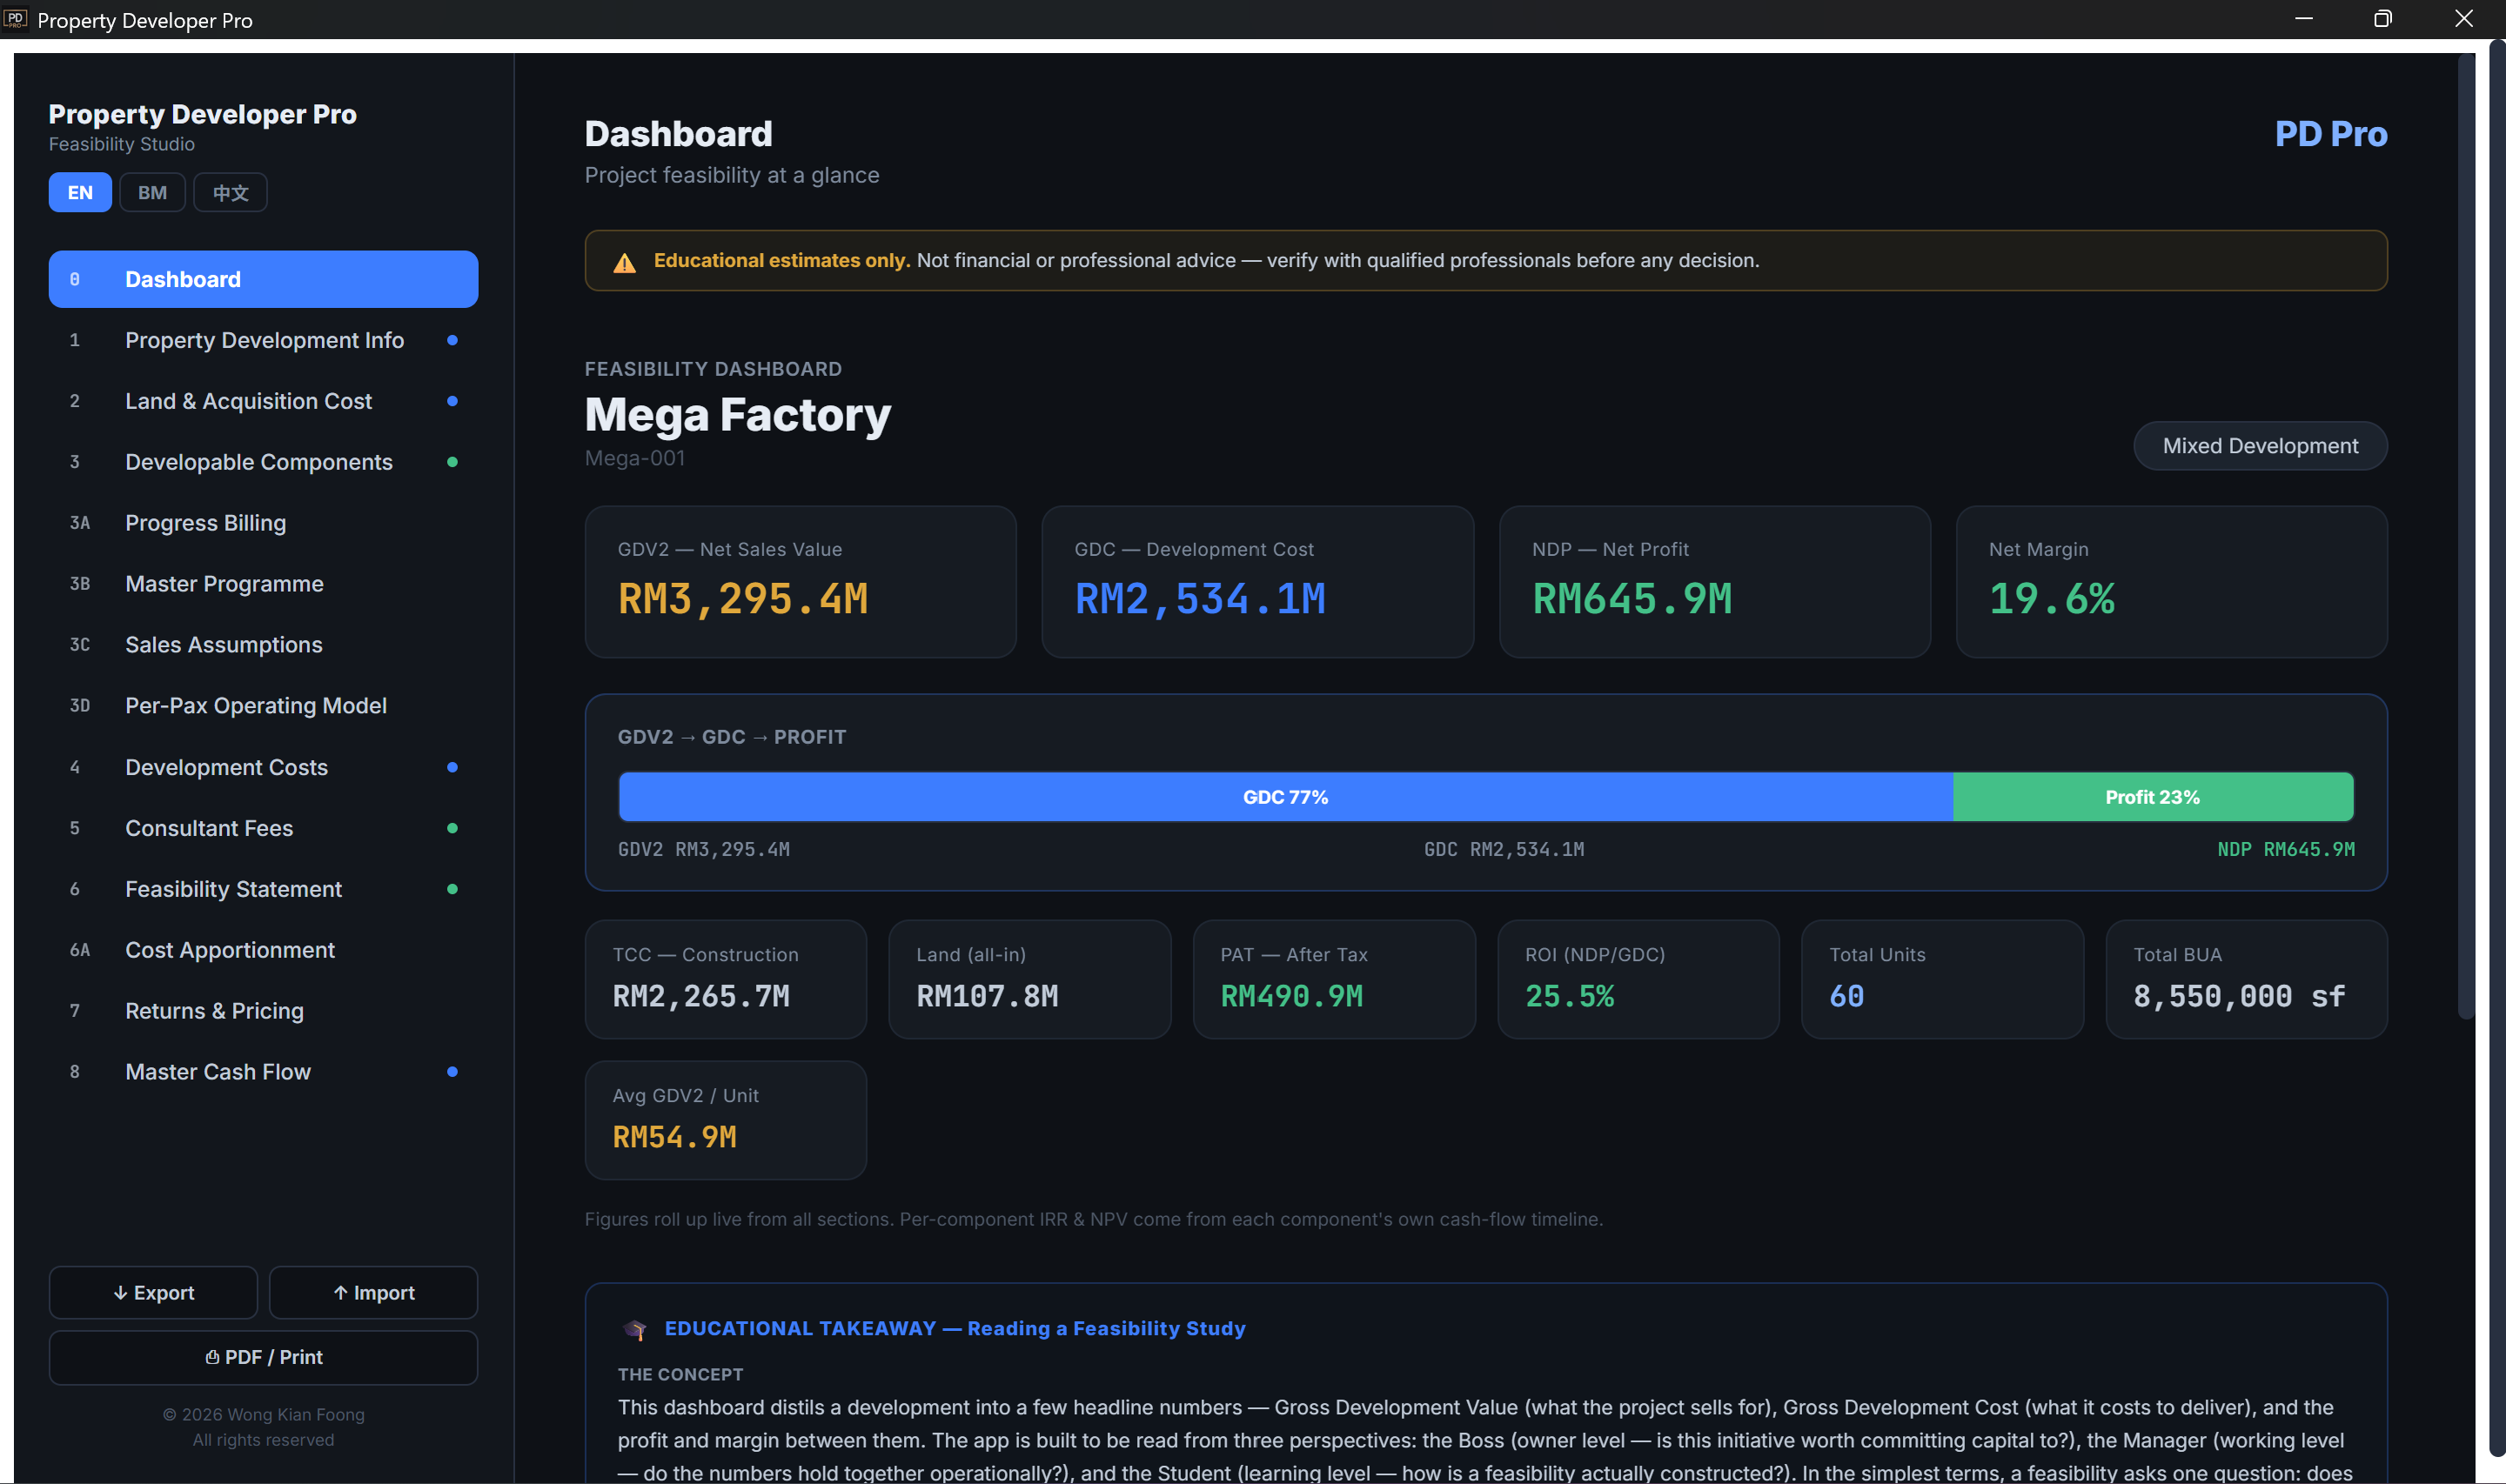Open Cost Apportionment page
Viewport: 2506px width, 1484px height.
263,950
